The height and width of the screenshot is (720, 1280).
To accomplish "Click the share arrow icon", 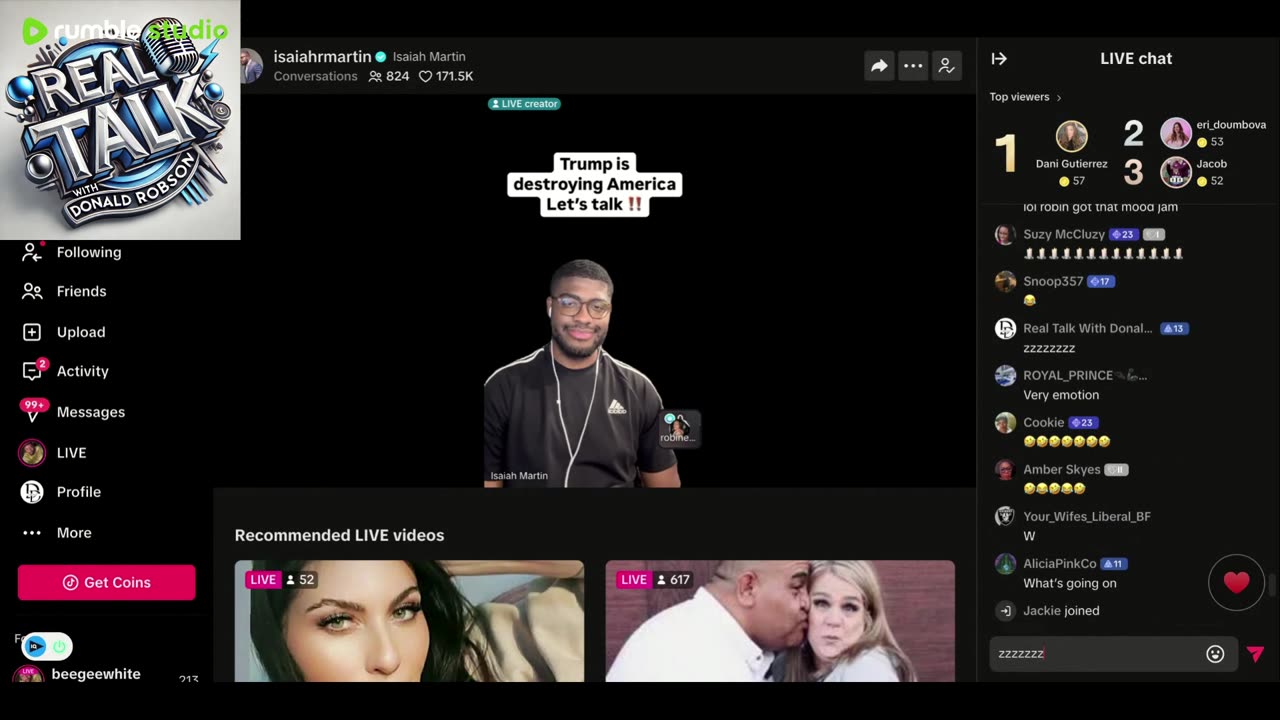I will pyautogui.click(x=879, y=66).
